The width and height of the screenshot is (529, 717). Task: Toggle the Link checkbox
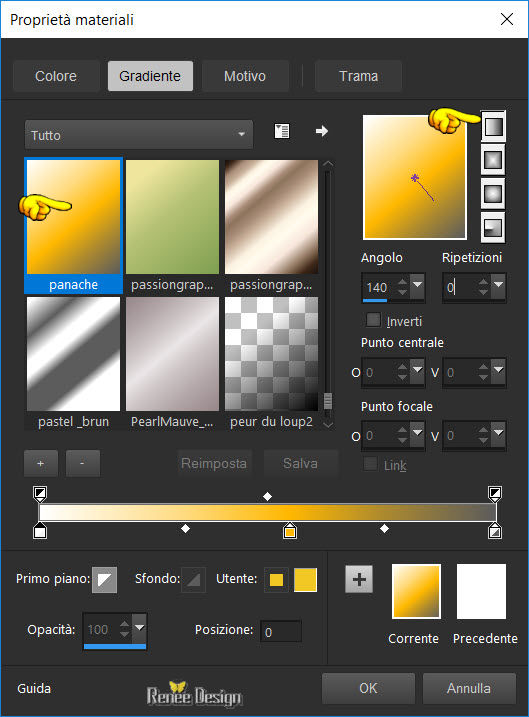click(x=370, y=464)
